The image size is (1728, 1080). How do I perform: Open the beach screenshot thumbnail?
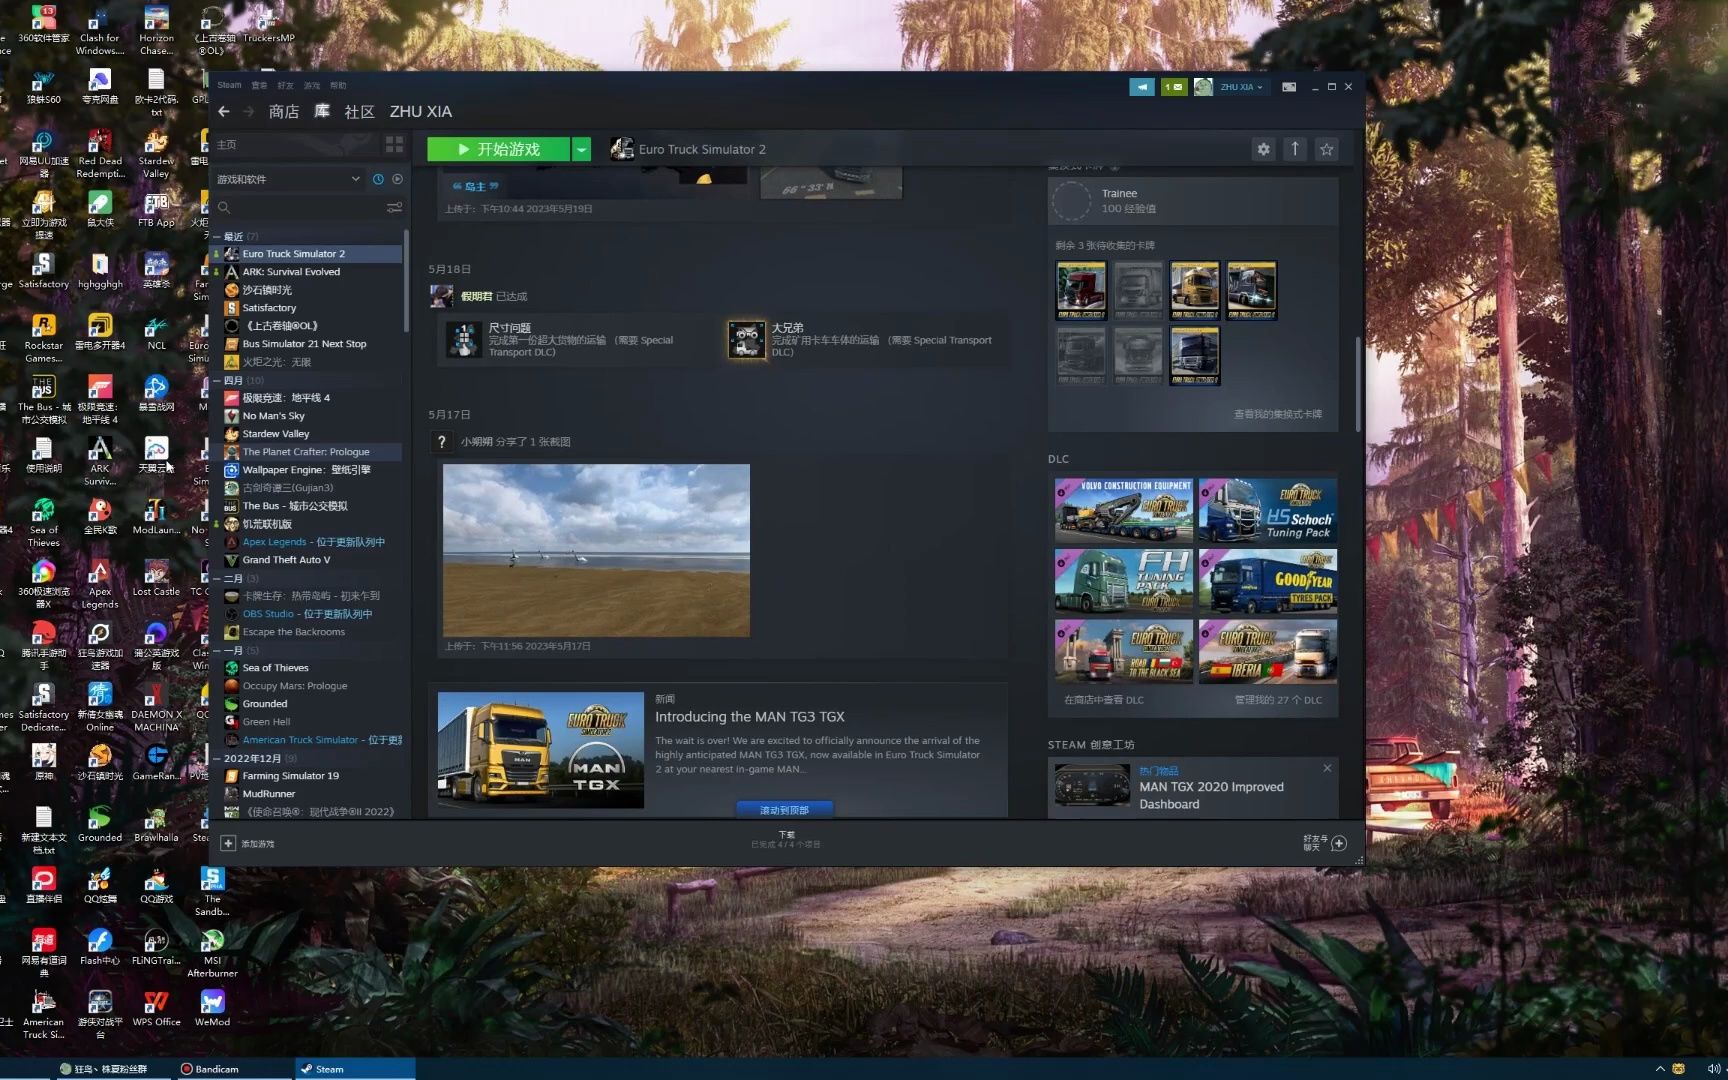[596, 550]
